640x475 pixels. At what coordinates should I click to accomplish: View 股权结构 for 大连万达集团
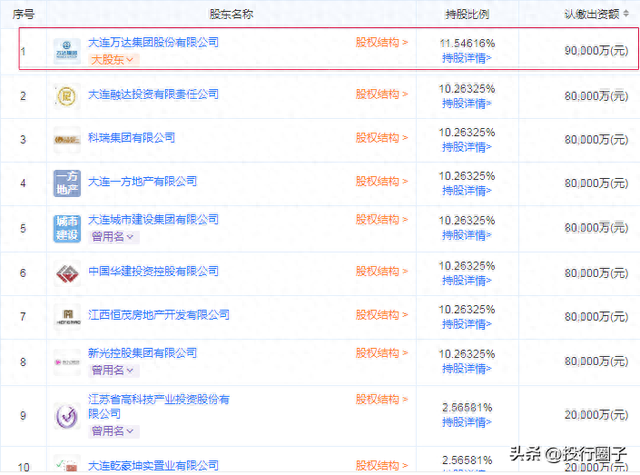382,42
